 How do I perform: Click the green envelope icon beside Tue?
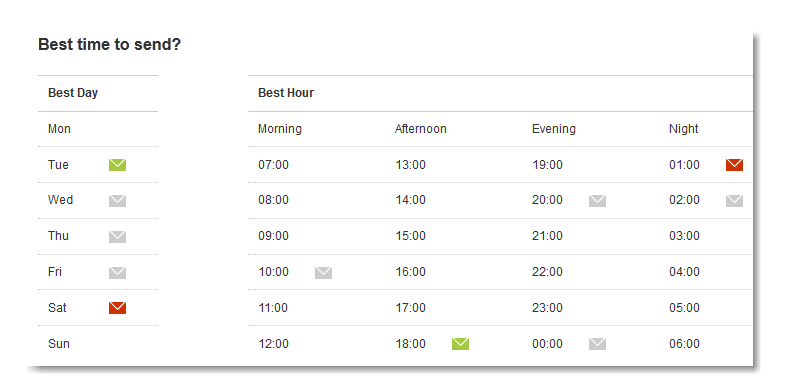[117, 165]
